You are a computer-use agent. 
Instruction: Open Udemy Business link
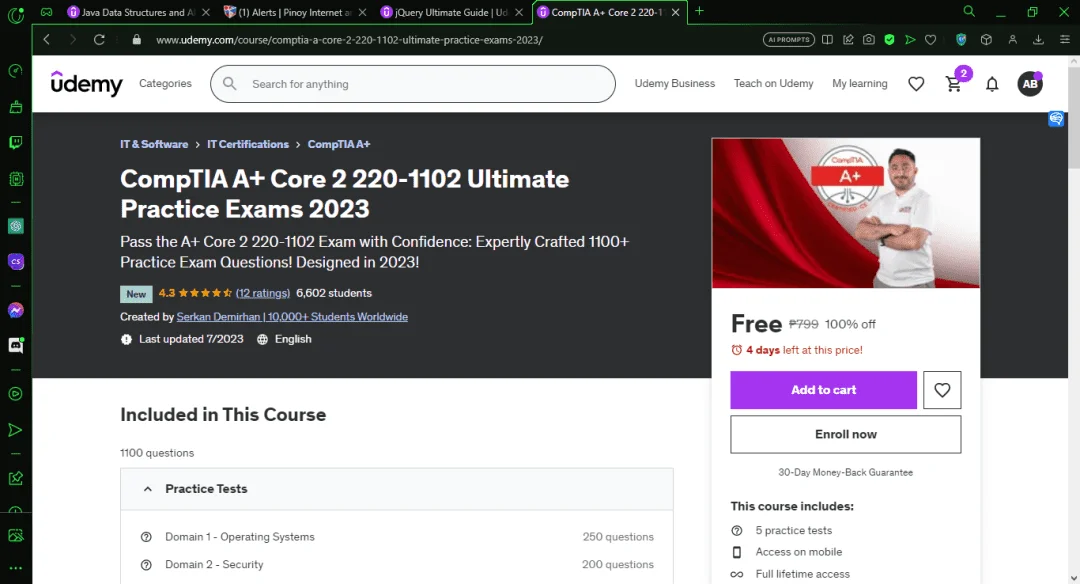coord(674,83)
